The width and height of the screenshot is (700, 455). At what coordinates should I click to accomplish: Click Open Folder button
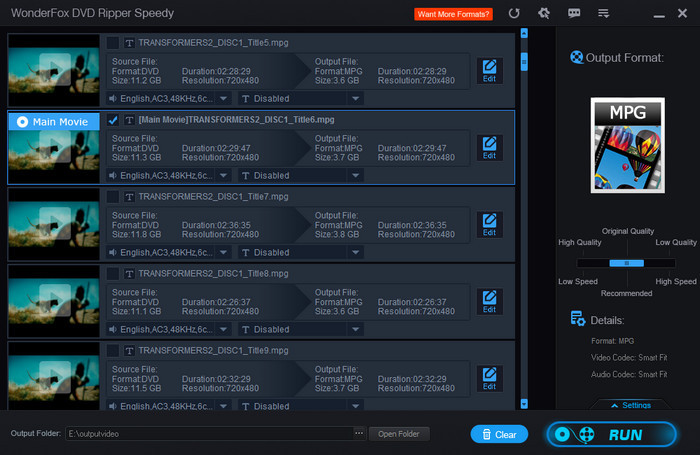[399, 434]
